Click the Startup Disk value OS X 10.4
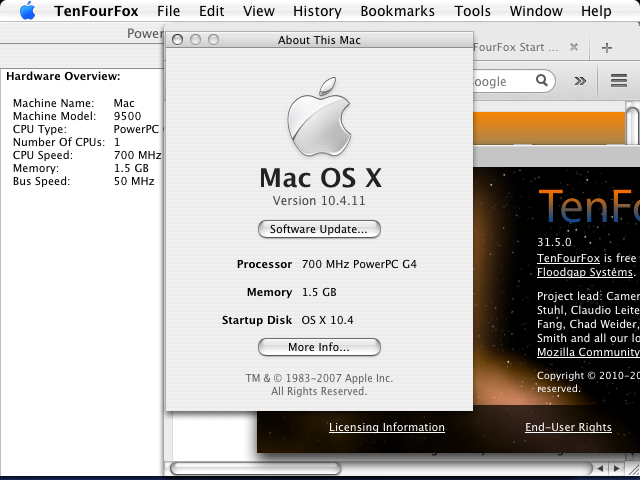Screen dimensions: 640x480 coord(327,320)
